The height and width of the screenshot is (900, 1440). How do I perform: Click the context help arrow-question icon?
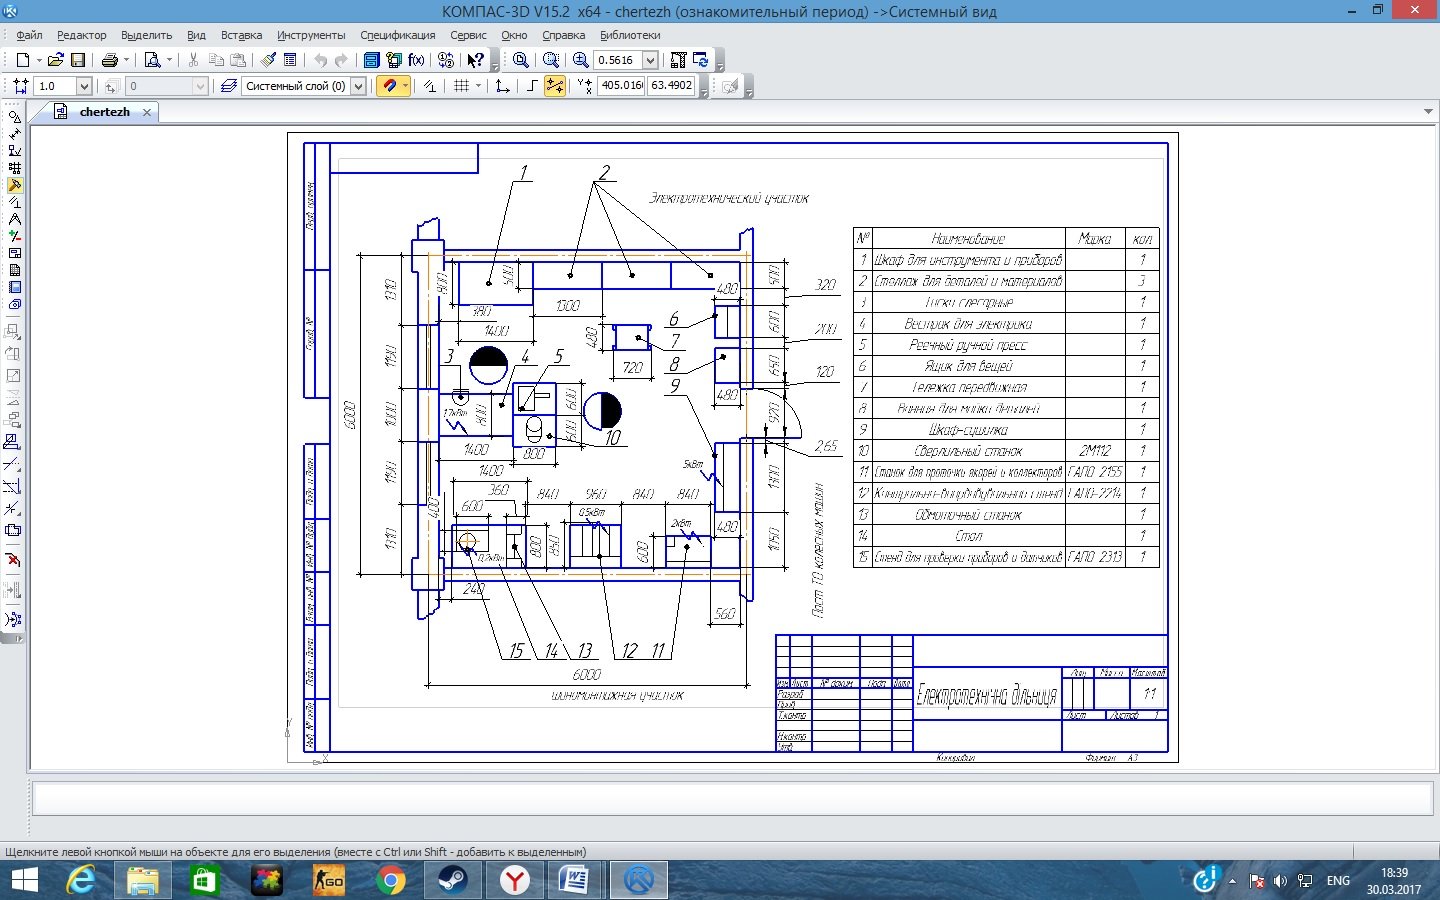coord(476,60)
